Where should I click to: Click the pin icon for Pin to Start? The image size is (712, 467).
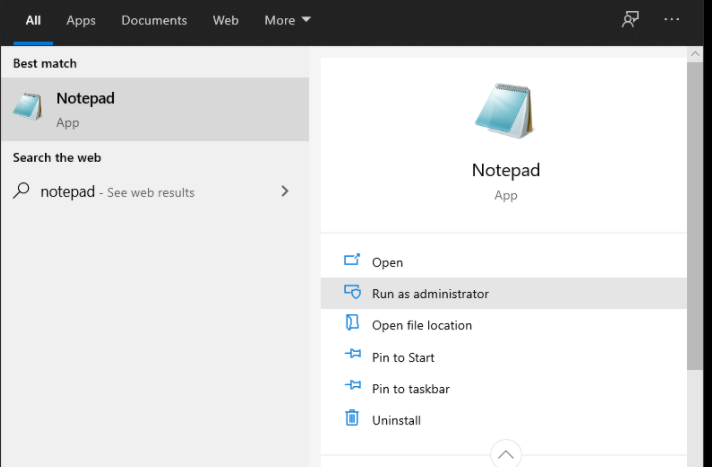(353, 353)
